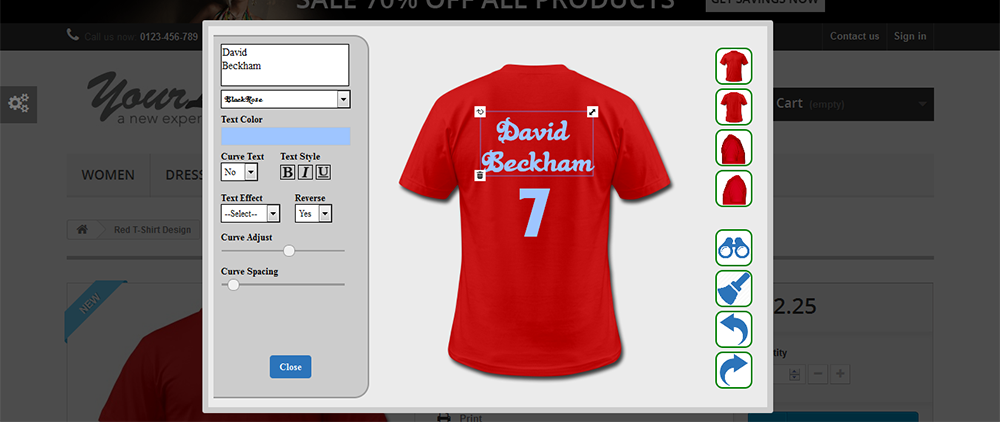Screen dimensions: 1000x422
Task: Click the quantity minus button
Action: pos(818,374)
